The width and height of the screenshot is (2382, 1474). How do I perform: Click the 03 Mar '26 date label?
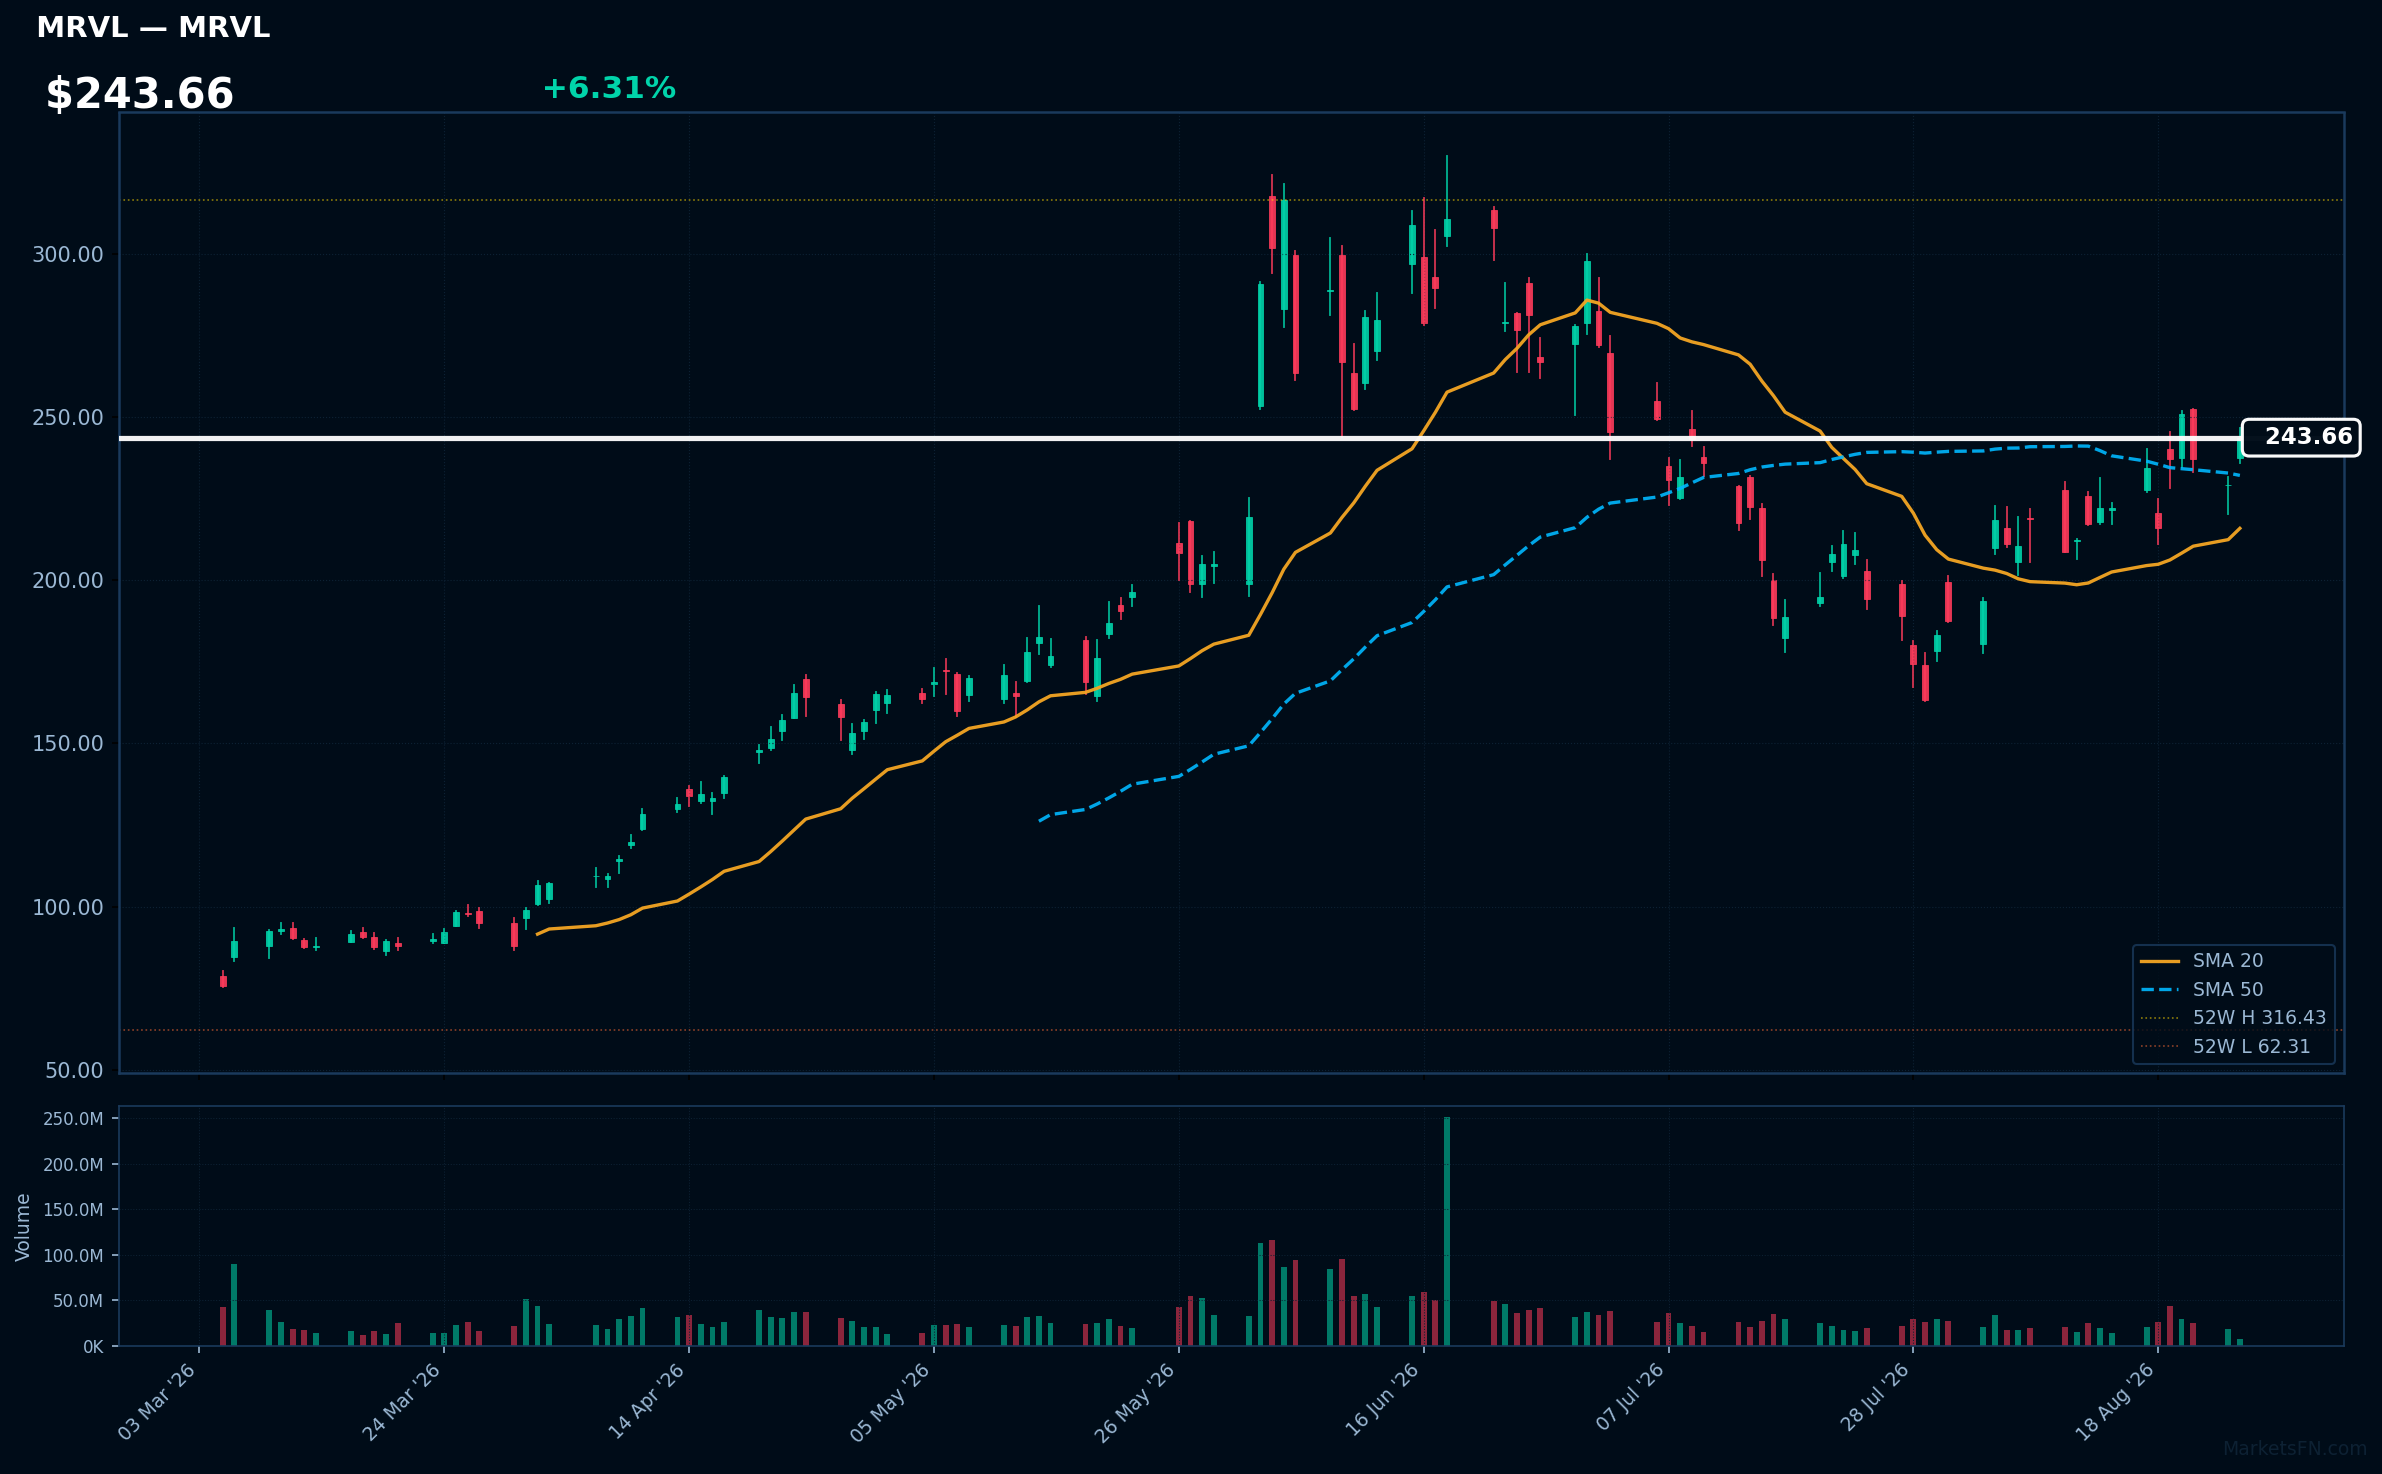point(157,1401)
